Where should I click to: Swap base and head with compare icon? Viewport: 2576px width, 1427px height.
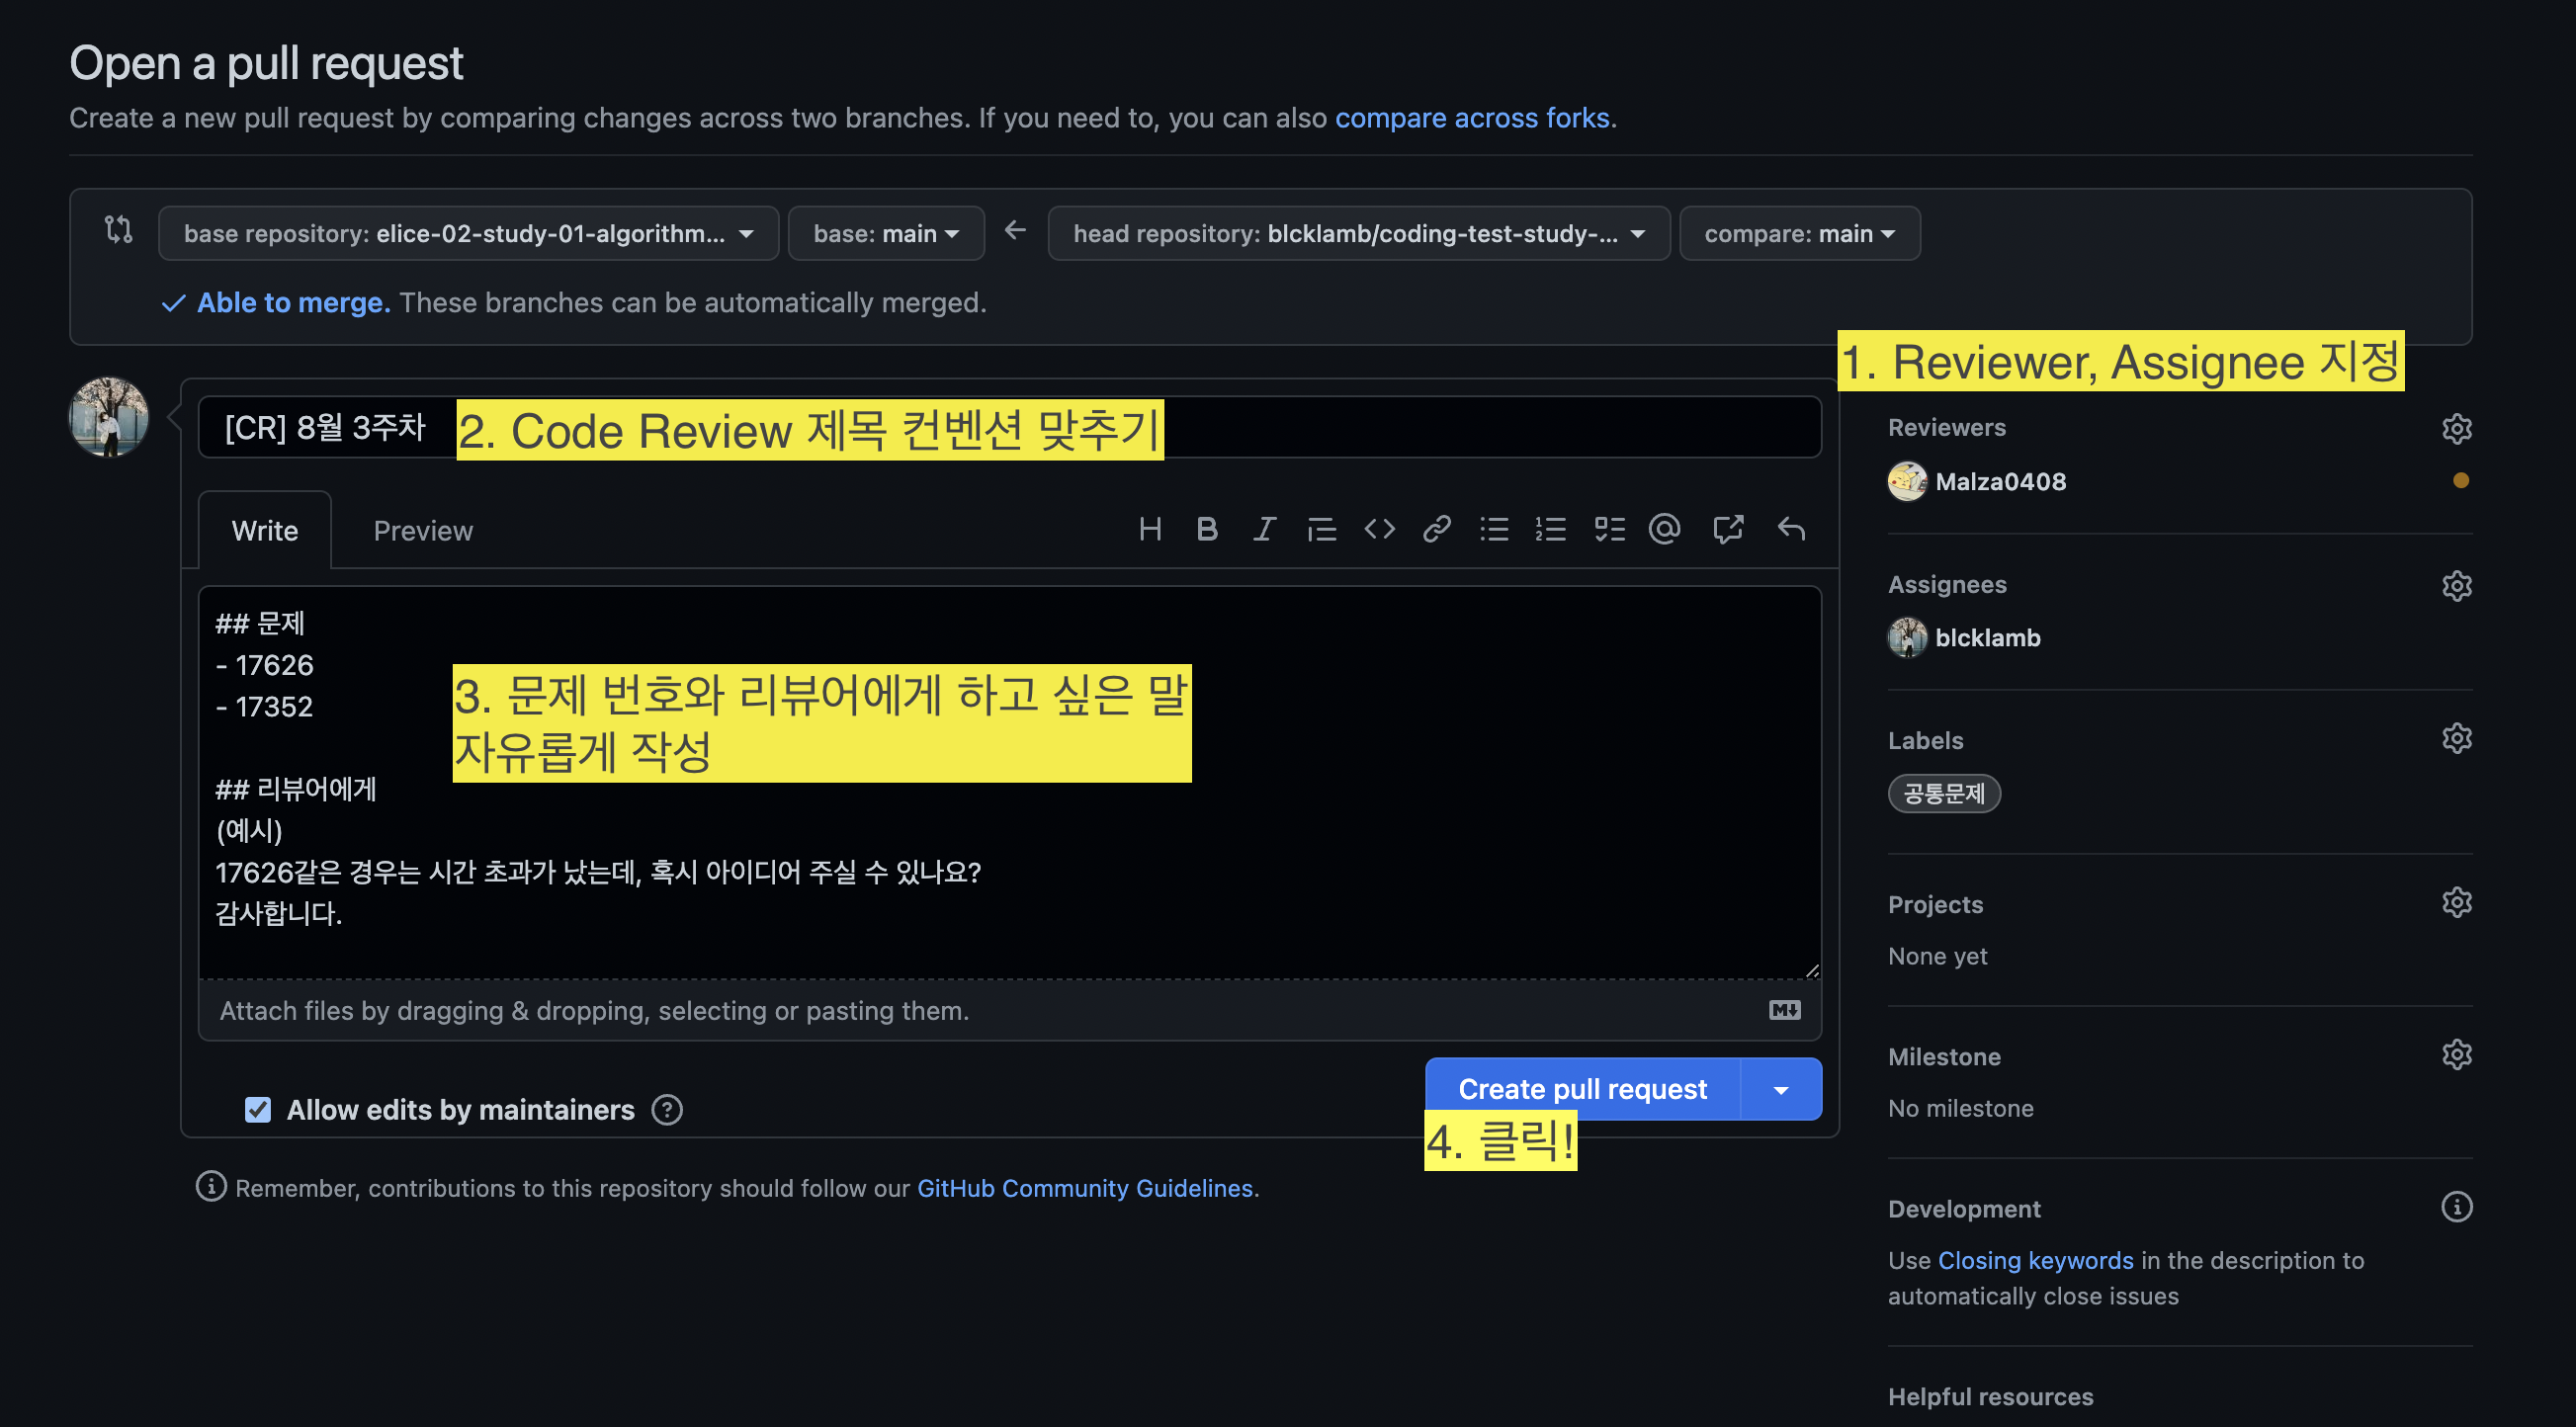tap(119, 229)
